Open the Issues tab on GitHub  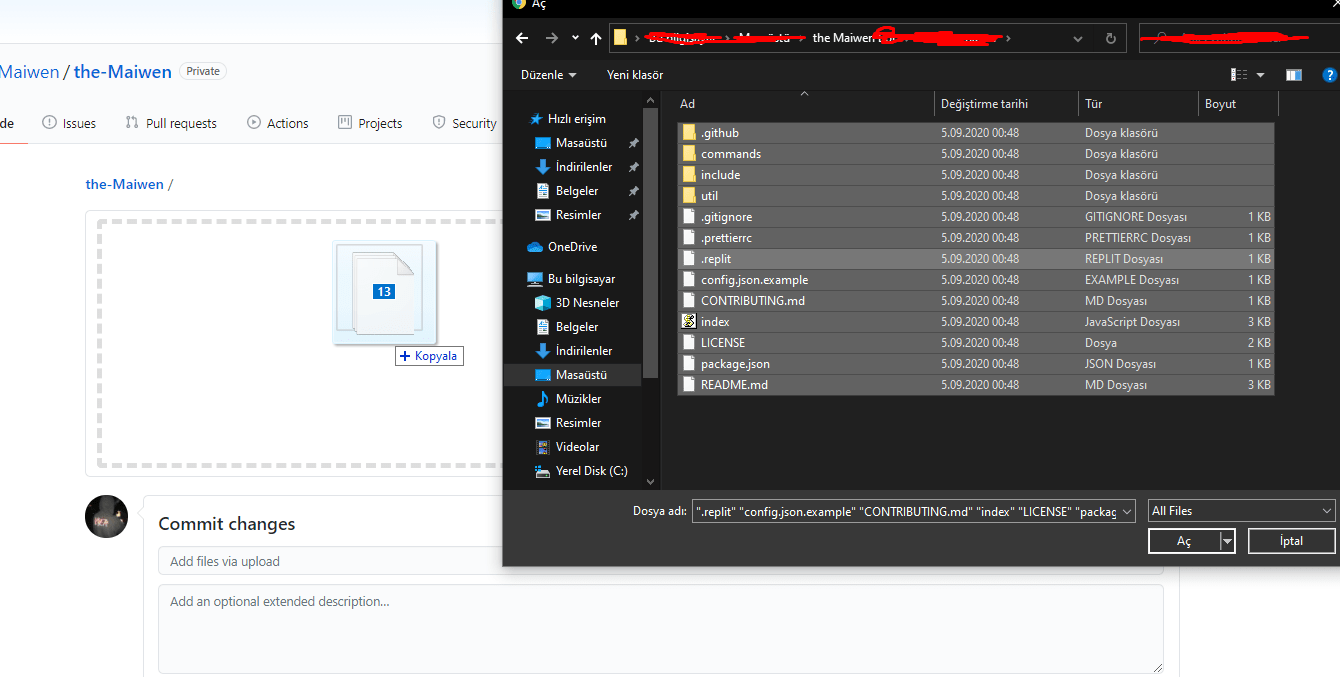pos(69,123)
